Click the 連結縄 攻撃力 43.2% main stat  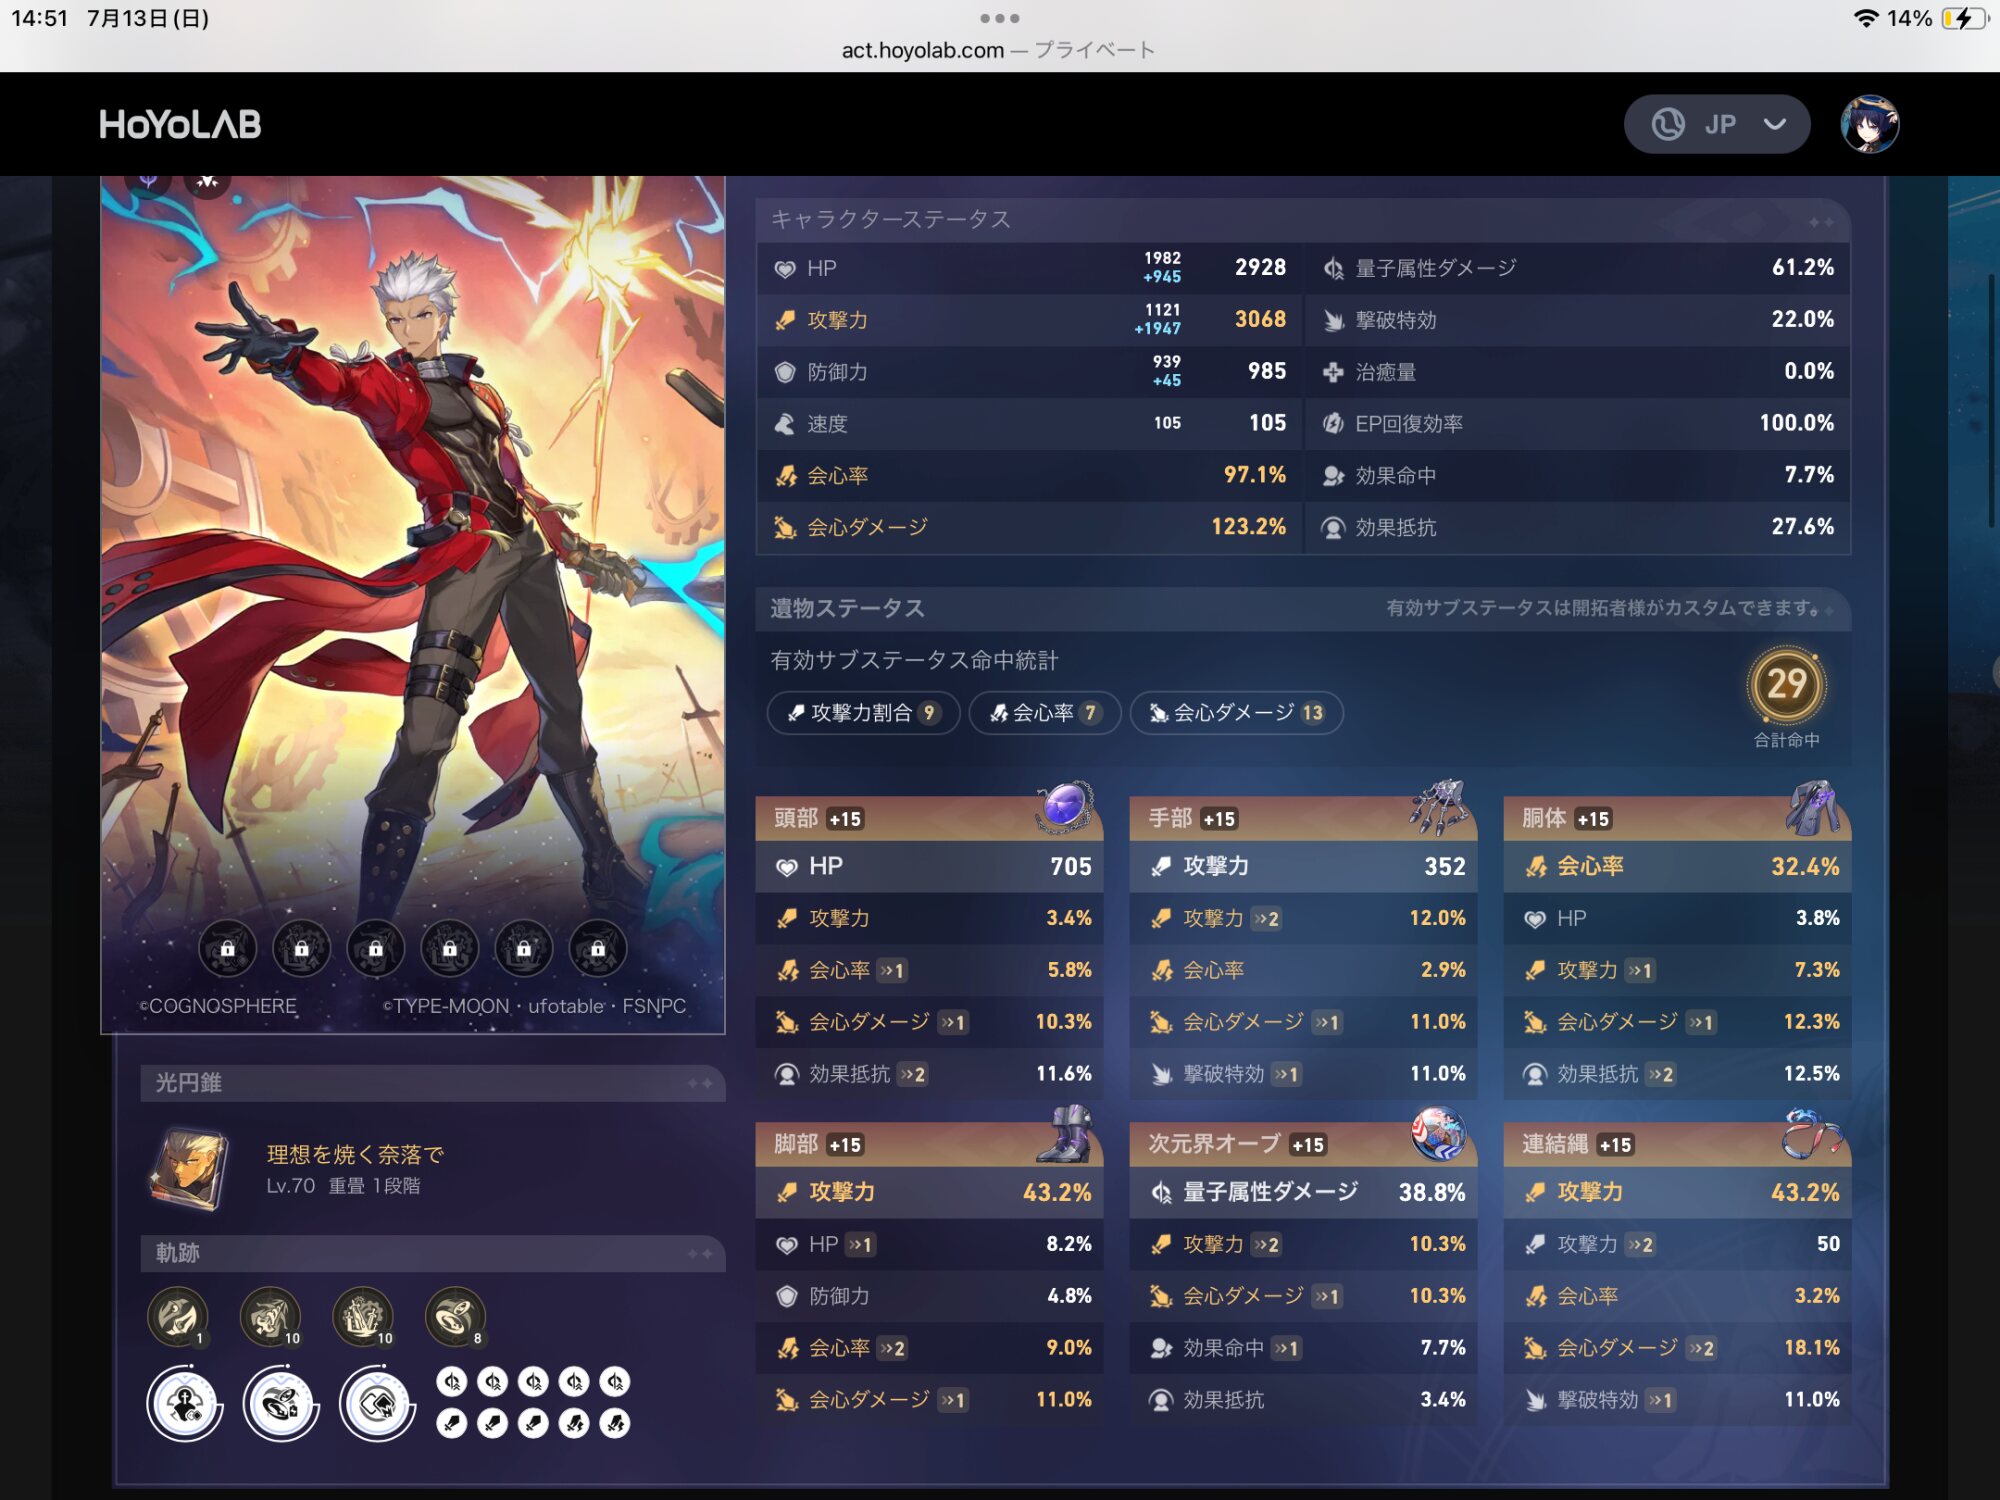point(1678,1192)
